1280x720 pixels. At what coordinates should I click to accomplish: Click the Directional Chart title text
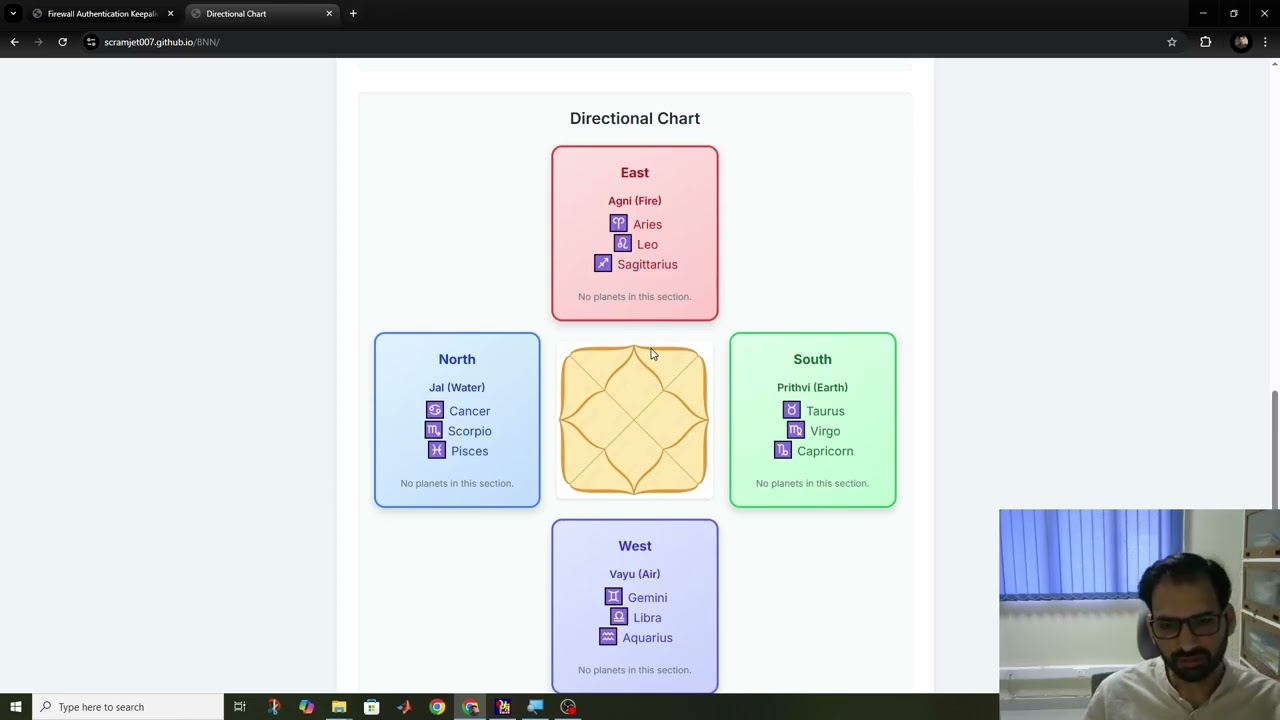(x=634, y=118)
